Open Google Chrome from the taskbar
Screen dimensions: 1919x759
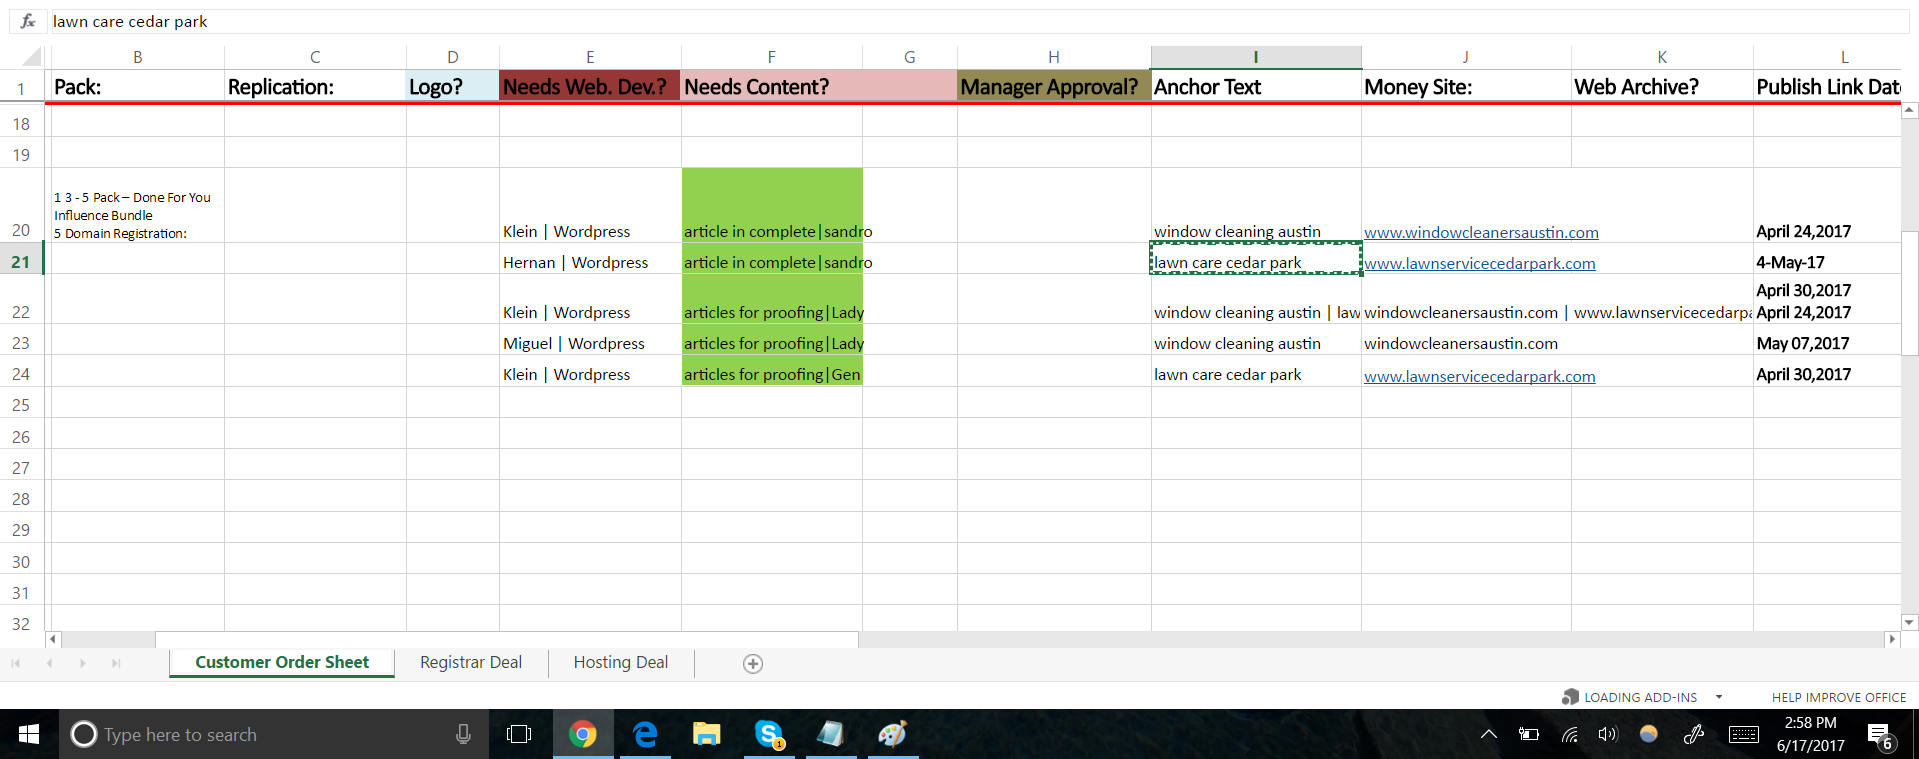(582, 735)
